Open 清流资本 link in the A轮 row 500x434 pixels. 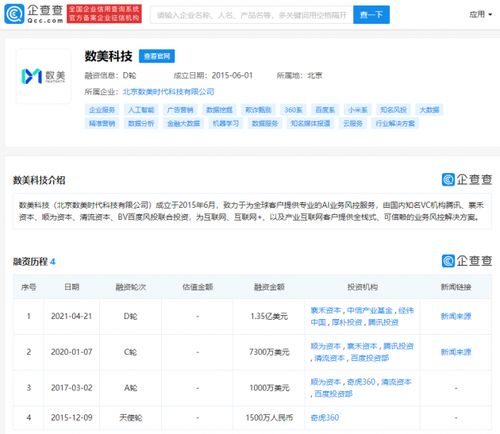(396, 382)
